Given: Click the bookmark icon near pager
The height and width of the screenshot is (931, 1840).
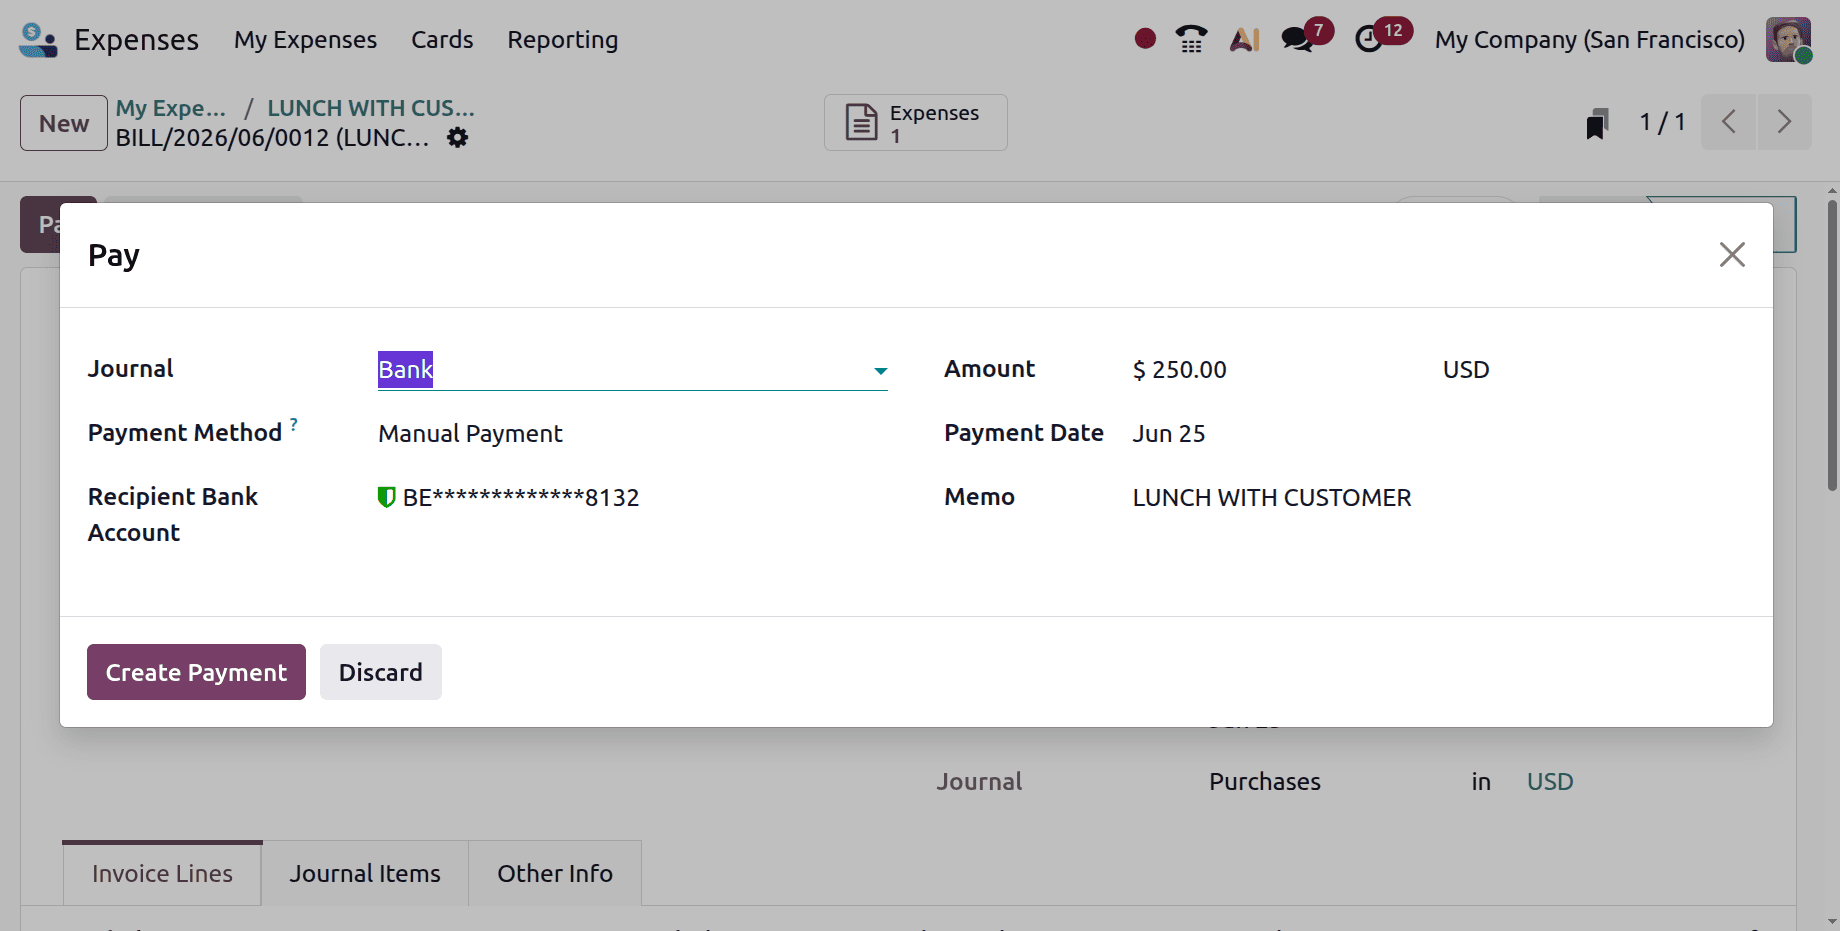Looking at the screenshot, I should point(1597,124).
